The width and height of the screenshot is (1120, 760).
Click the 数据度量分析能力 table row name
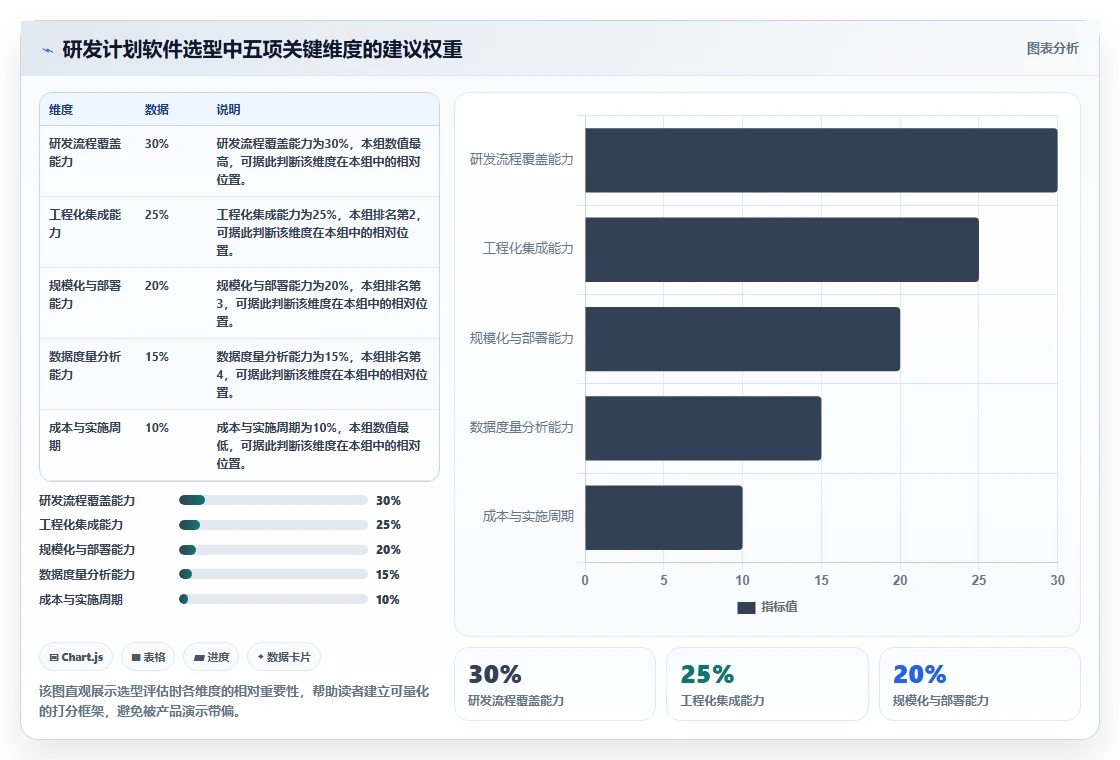[x=85, y=365]
